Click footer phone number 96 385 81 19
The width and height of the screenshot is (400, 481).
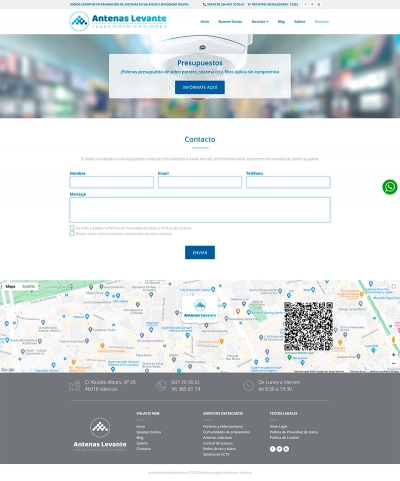(x=186, y=389)
